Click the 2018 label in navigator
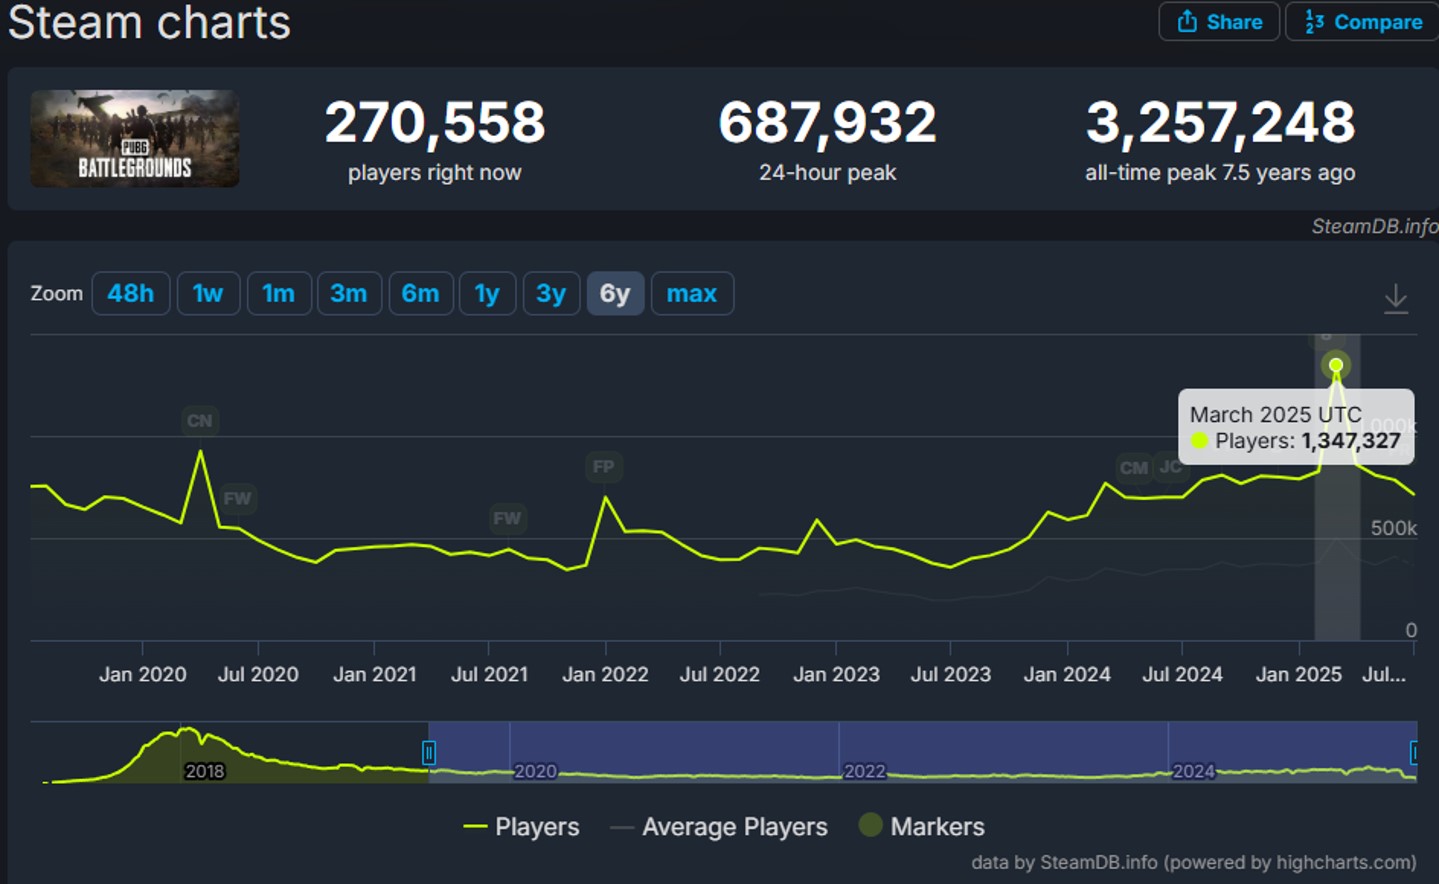Viewport: 1439px width, 884px height. tap(205, 772)
